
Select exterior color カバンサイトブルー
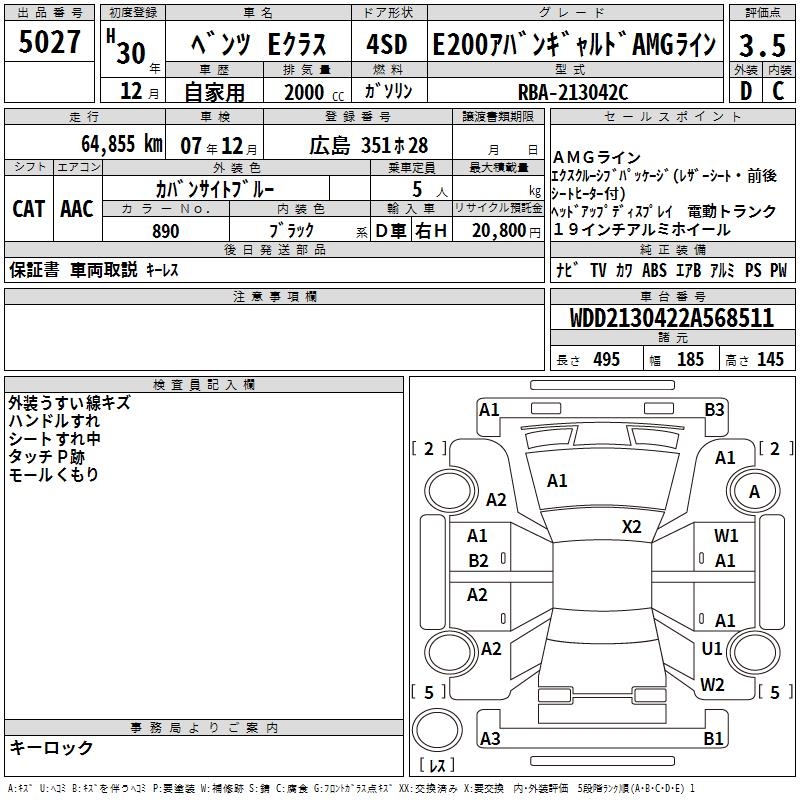215,189
